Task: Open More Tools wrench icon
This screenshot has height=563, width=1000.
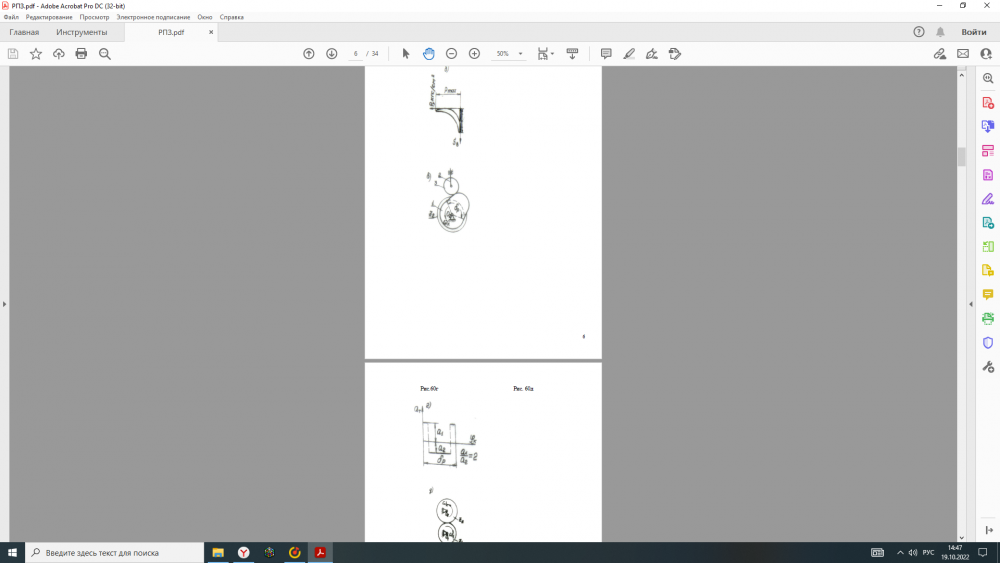Action: coord(988,367)
